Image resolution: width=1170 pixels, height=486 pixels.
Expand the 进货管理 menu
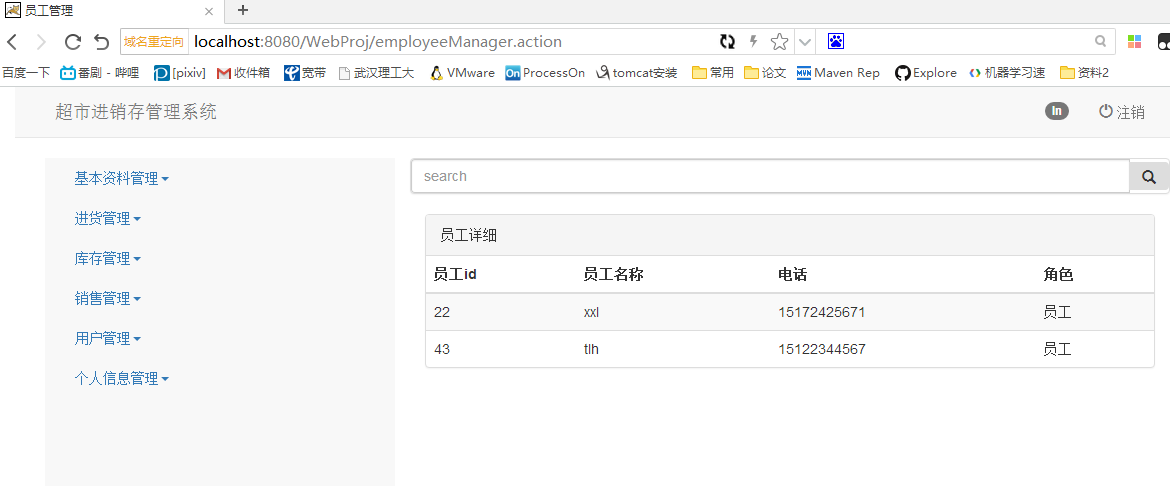tap(107, 219)
